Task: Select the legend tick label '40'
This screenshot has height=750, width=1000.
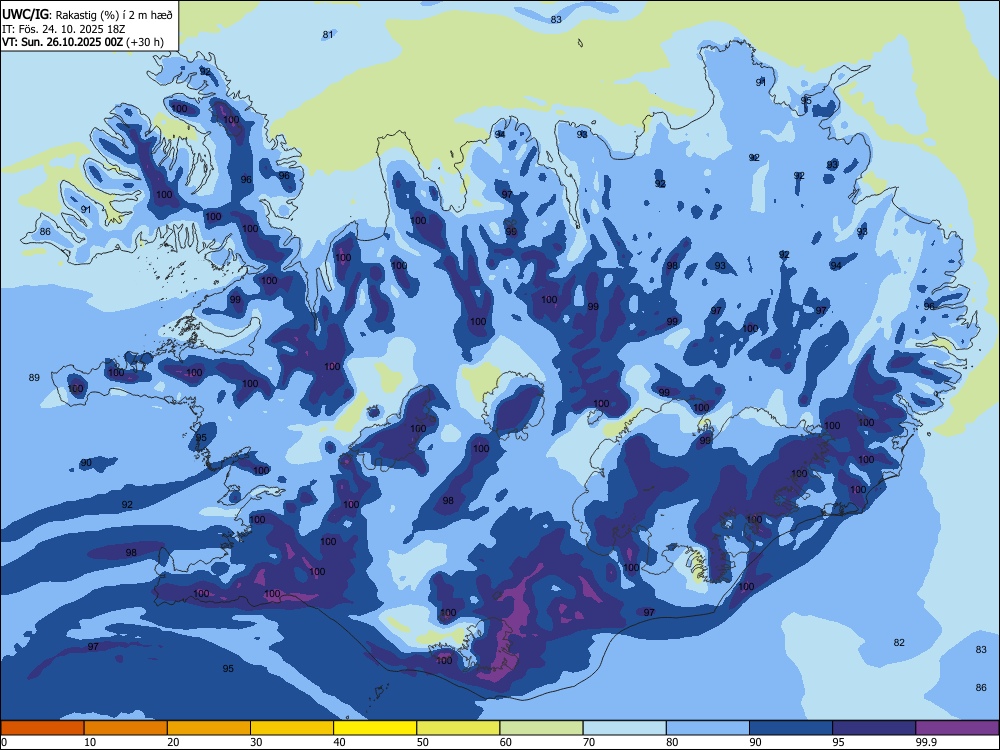Action: tap(339, 742)
